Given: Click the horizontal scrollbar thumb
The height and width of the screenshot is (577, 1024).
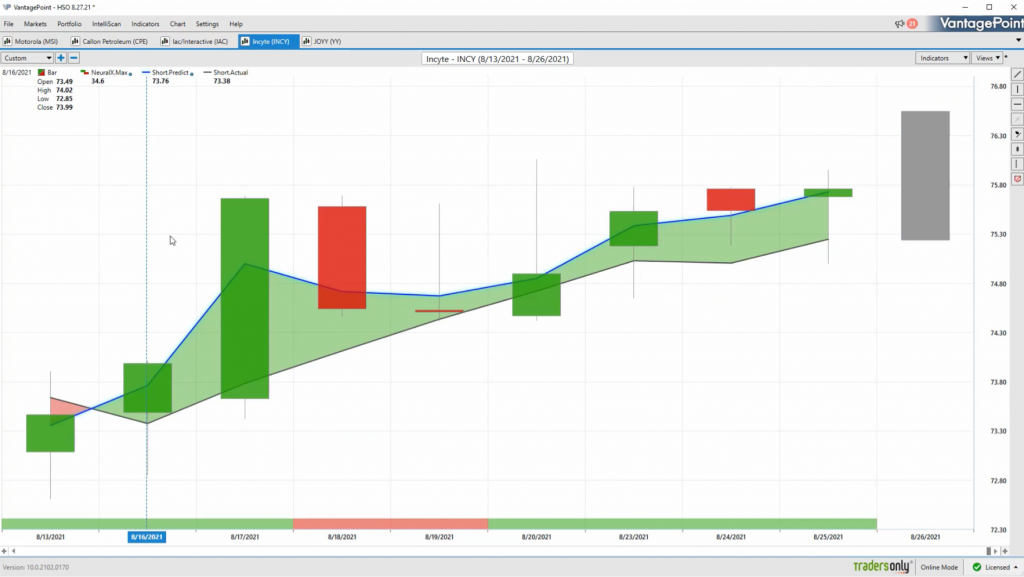Looking at the screenshot, I should 989,551.
